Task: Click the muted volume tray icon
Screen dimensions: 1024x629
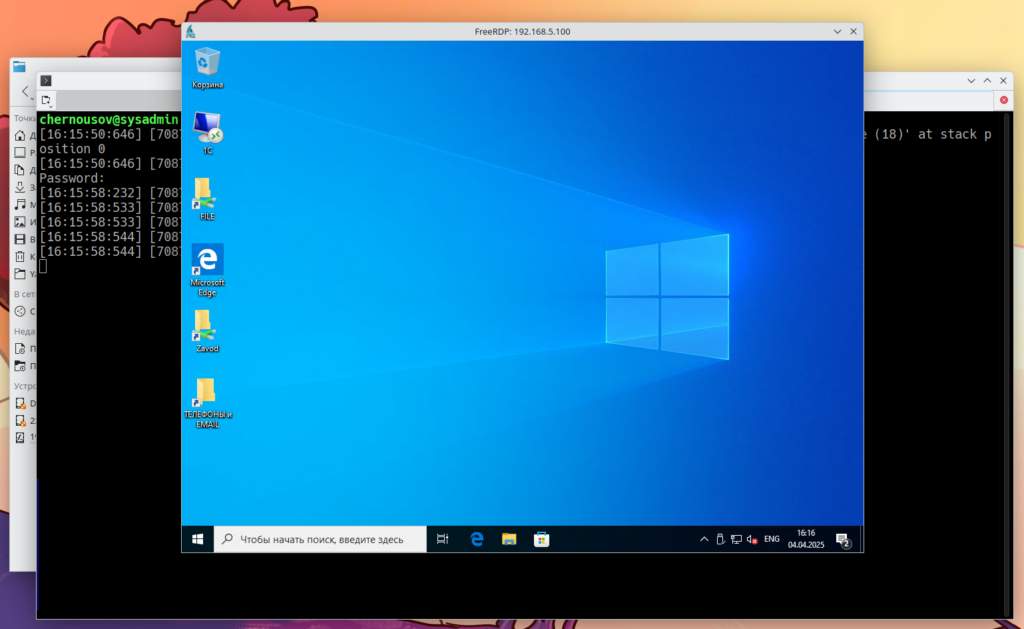Action: pos(752,539)
